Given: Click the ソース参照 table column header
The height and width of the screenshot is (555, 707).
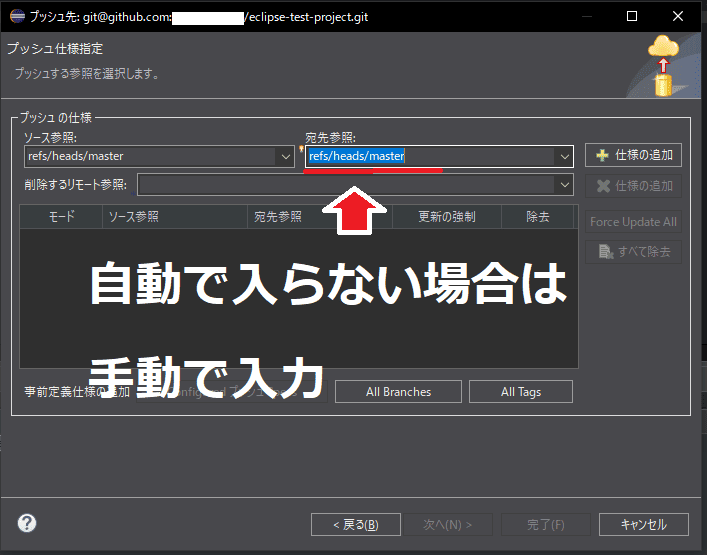Looking at the screenshot, I should 174,216.
